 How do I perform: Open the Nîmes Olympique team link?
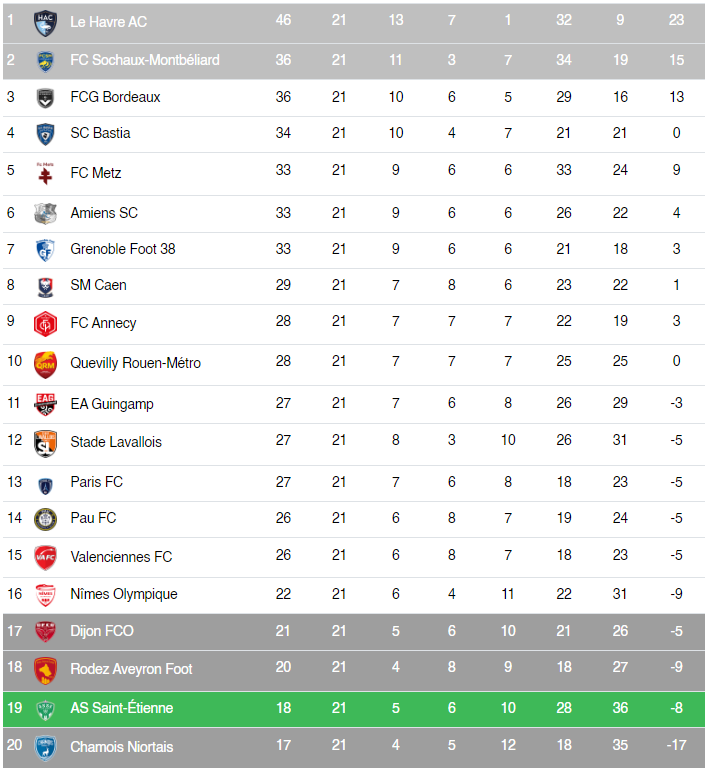124,594
